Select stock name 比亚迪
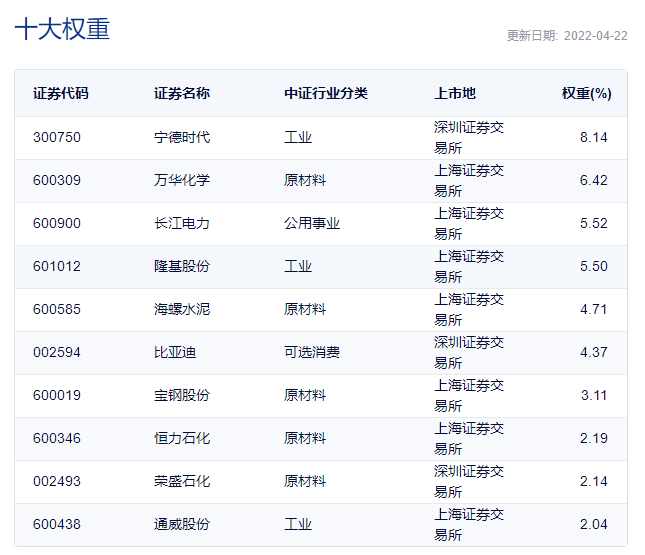 coord(175,352)
